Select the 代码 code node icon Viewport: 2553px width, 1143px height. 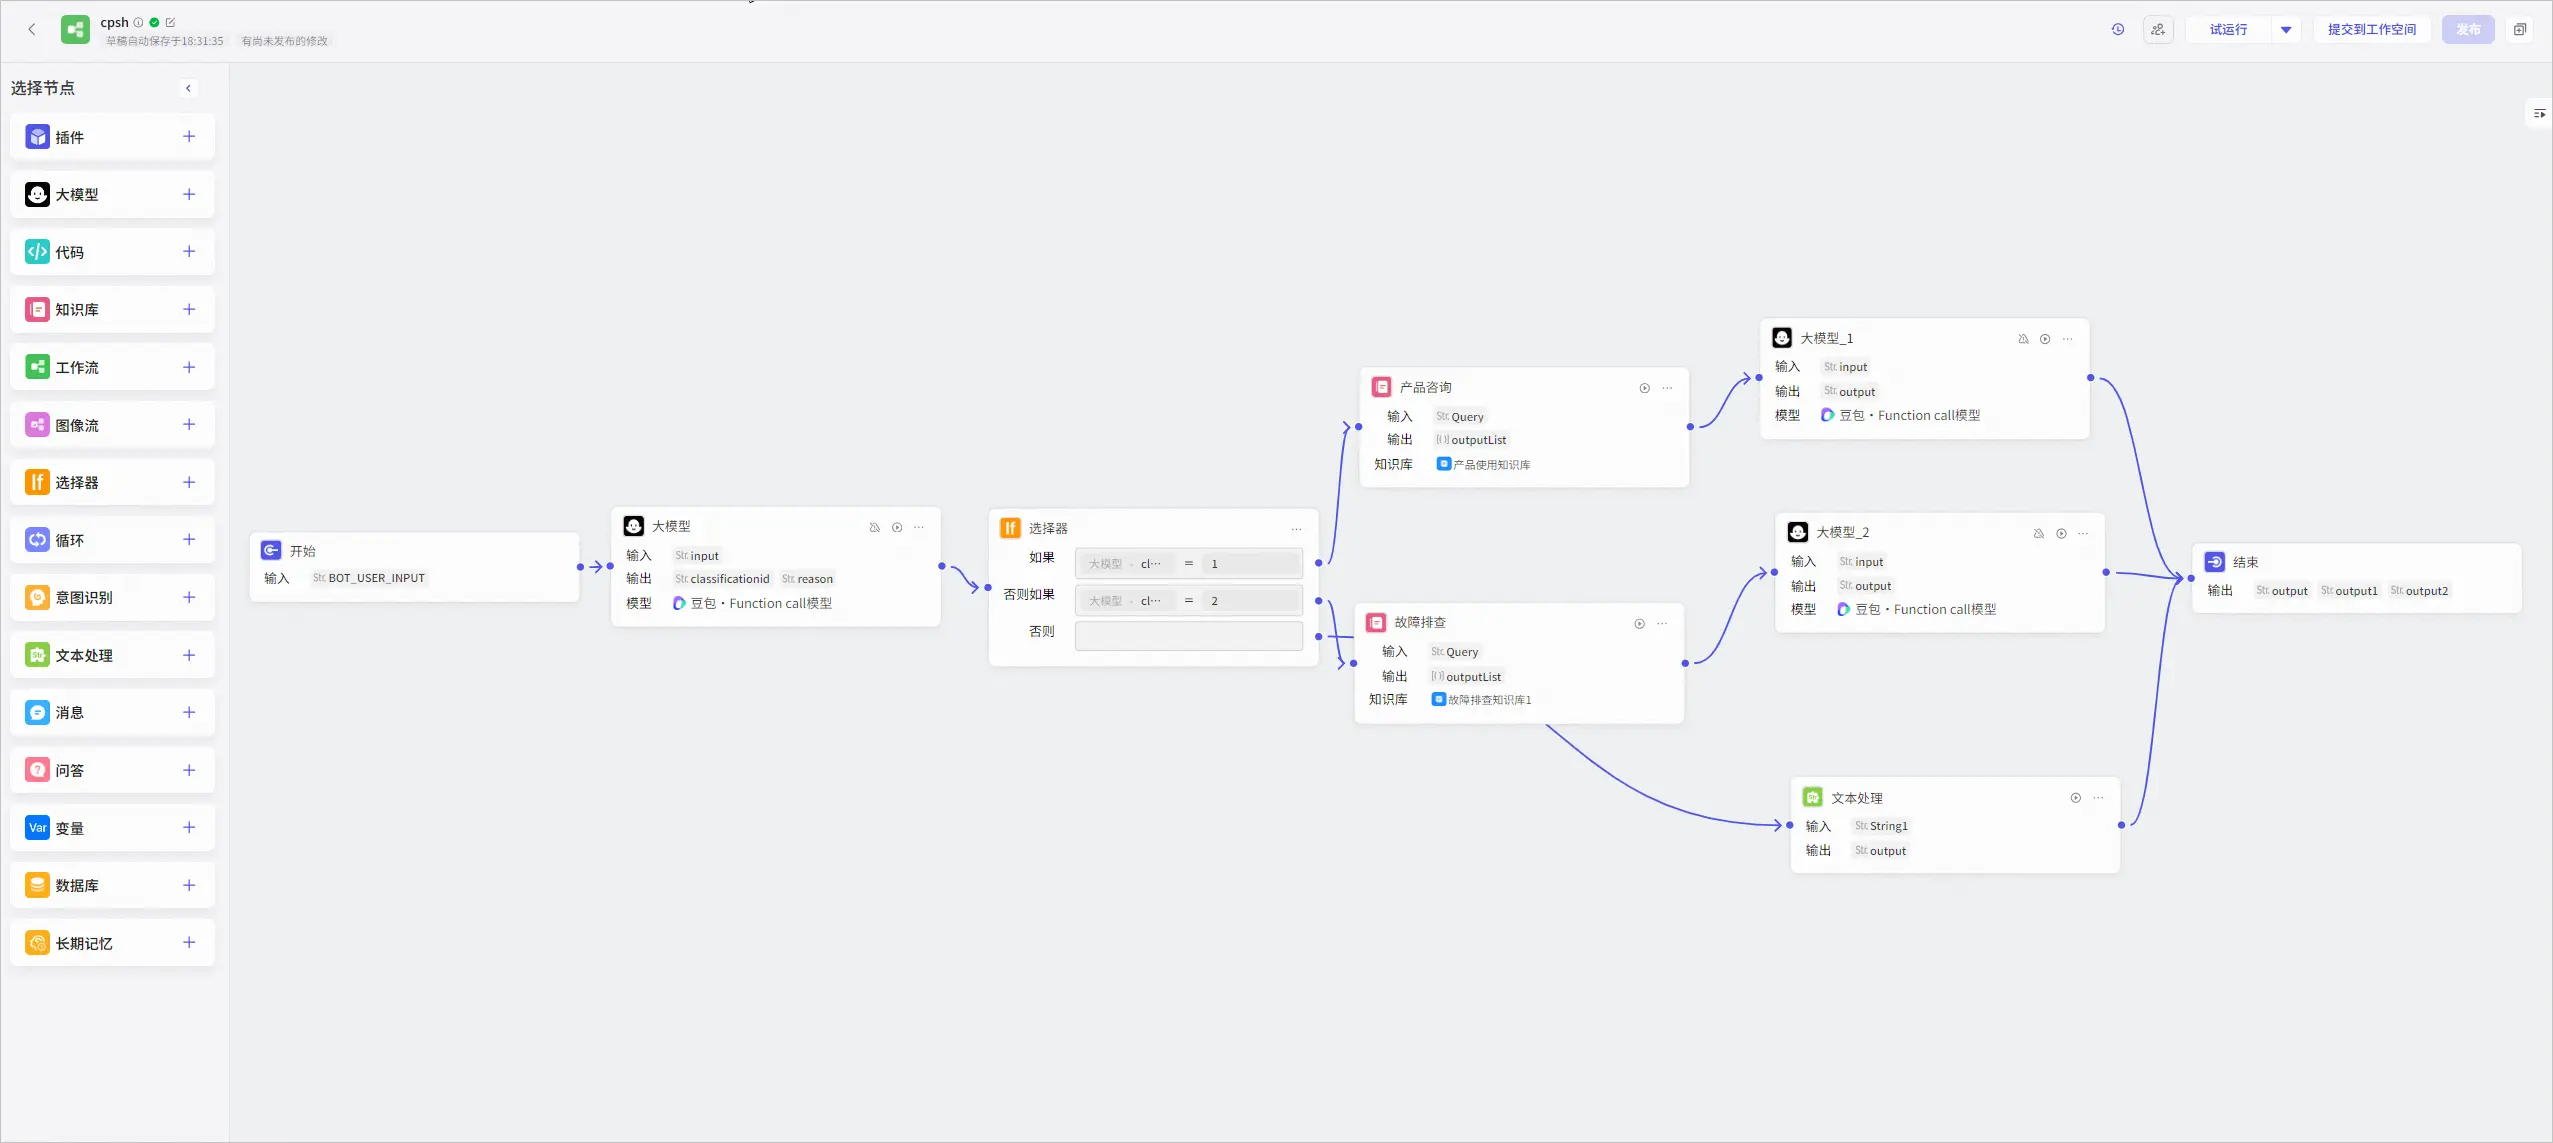tap(37, 252)
